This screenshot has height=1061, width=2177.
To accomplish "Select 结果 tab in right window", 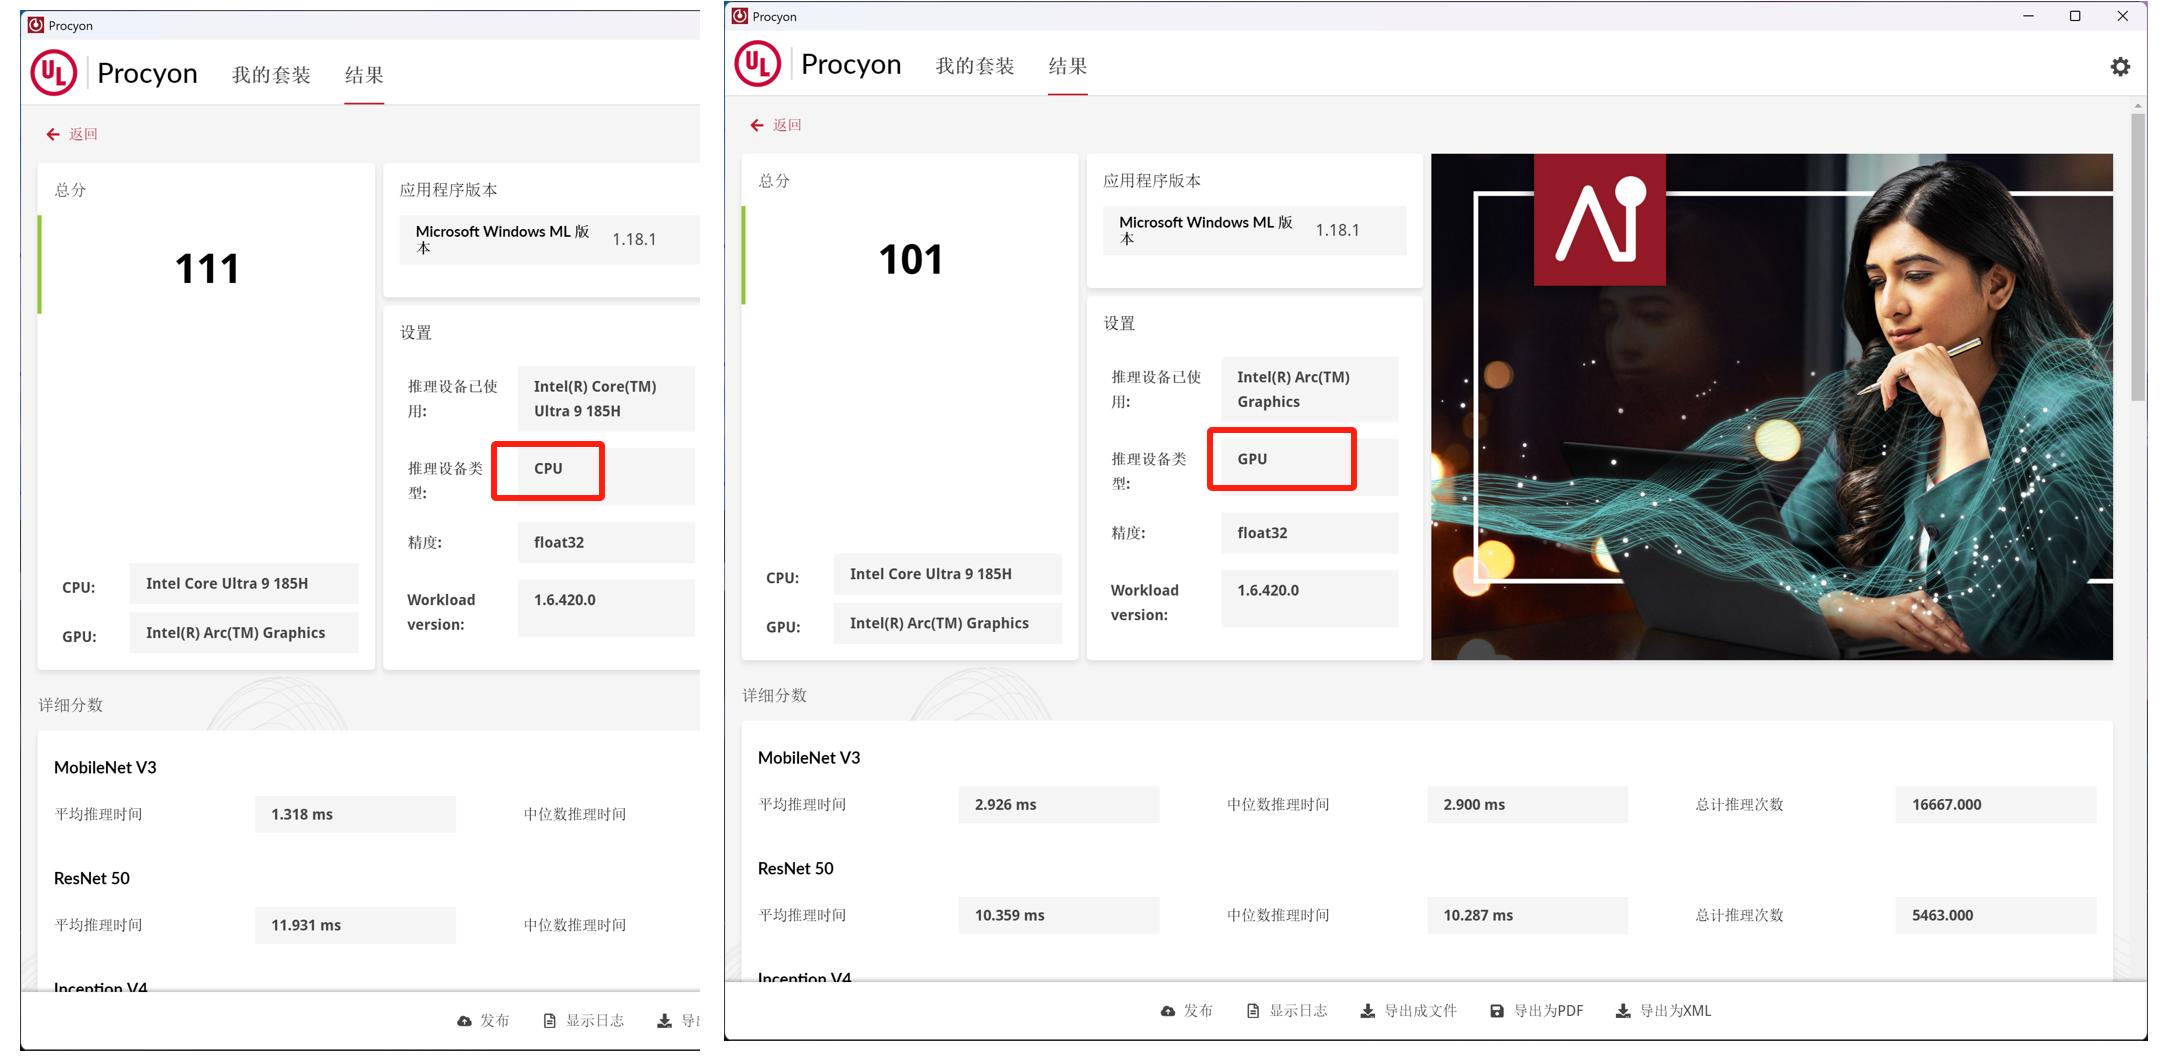I will coord(1067,66).
